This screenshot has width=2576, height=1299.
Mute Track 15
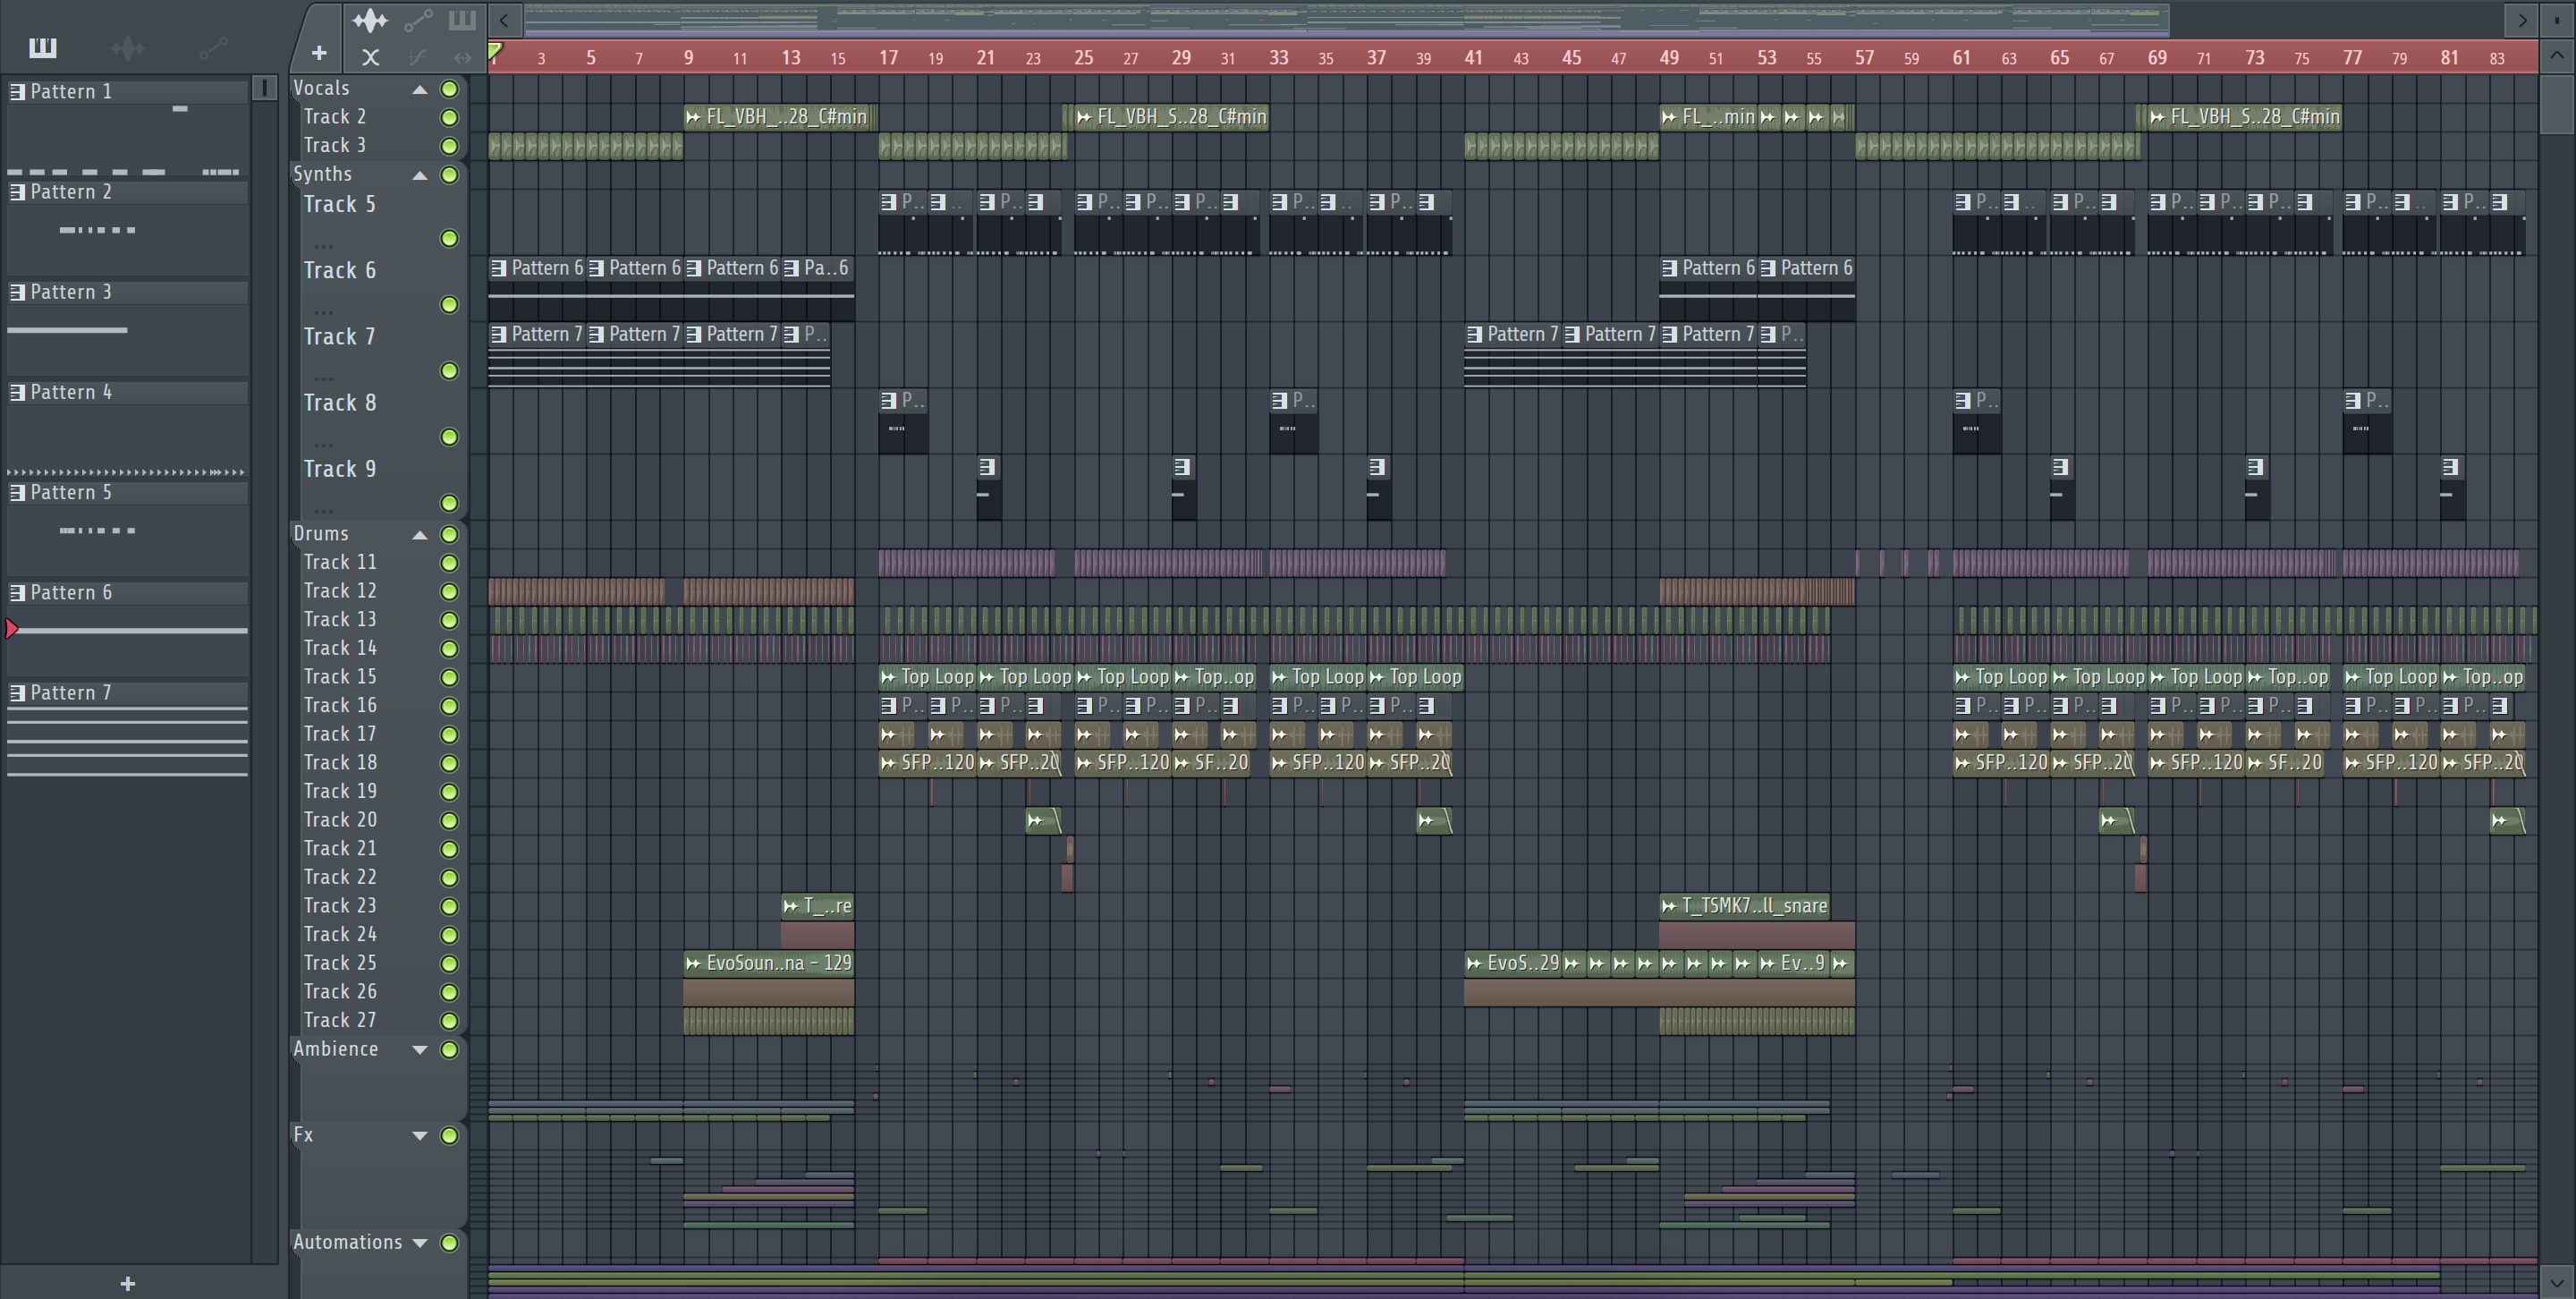click(x=450, y=677)
